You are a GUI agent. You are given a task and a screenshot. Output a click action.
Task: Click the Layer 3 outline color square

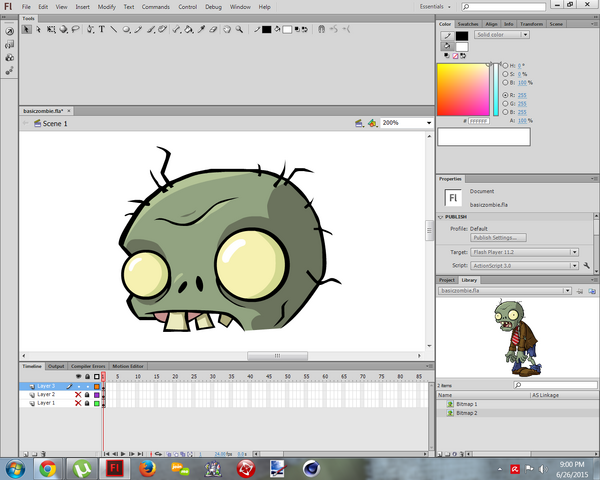(97, 387)
